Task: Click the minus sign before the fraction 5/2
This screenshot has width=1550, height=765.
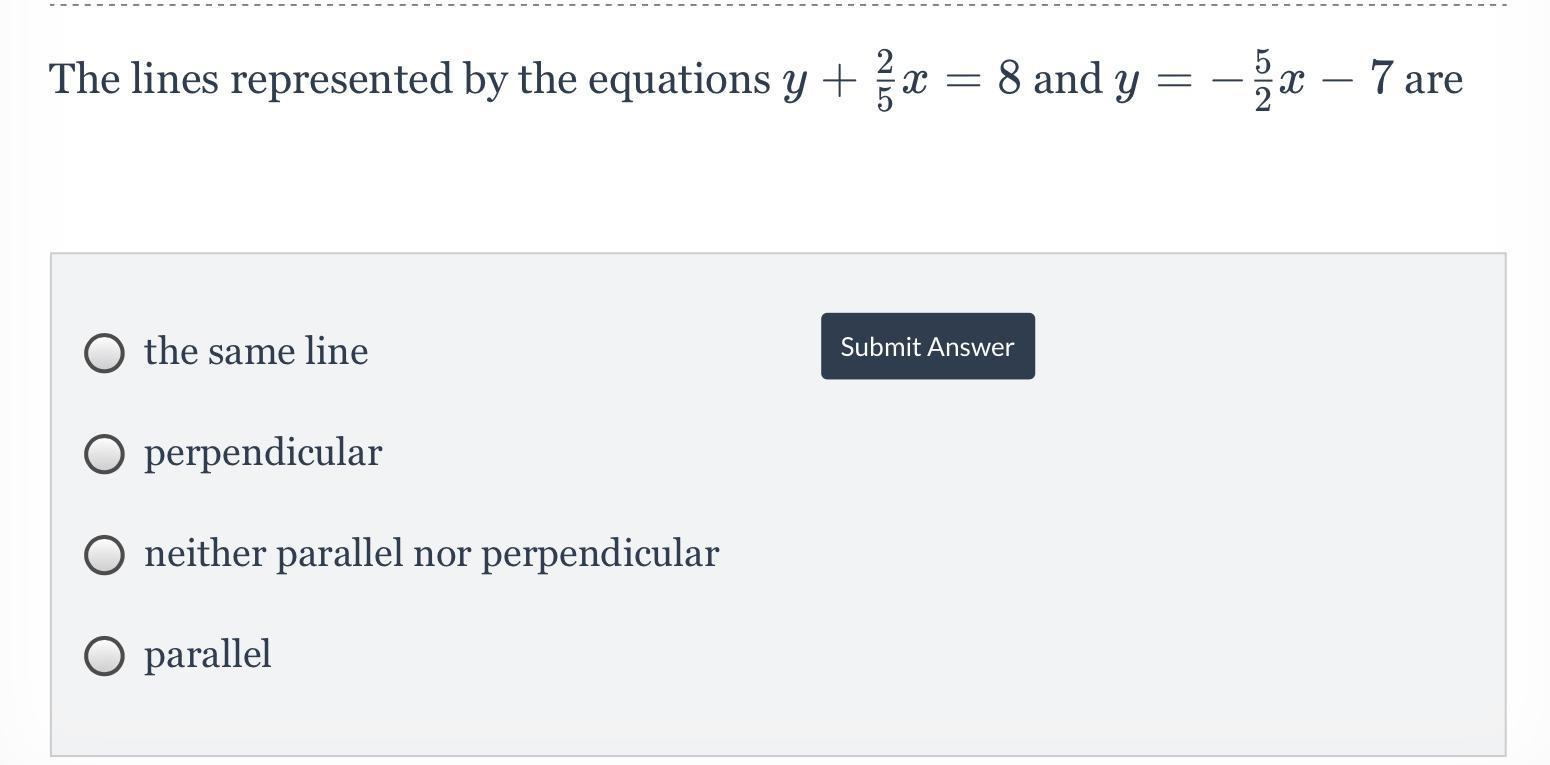Action: point(1226,79)
